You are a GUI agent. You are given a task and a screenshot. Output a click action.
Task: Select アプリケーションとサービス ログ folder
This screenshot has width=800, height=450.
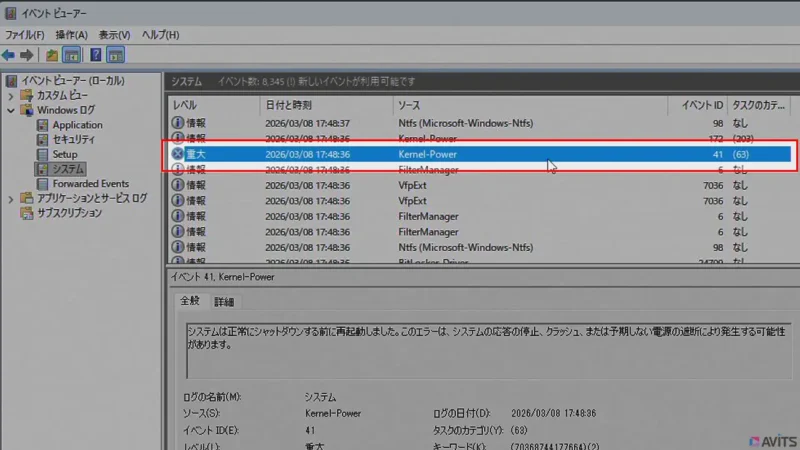point(92,198)
